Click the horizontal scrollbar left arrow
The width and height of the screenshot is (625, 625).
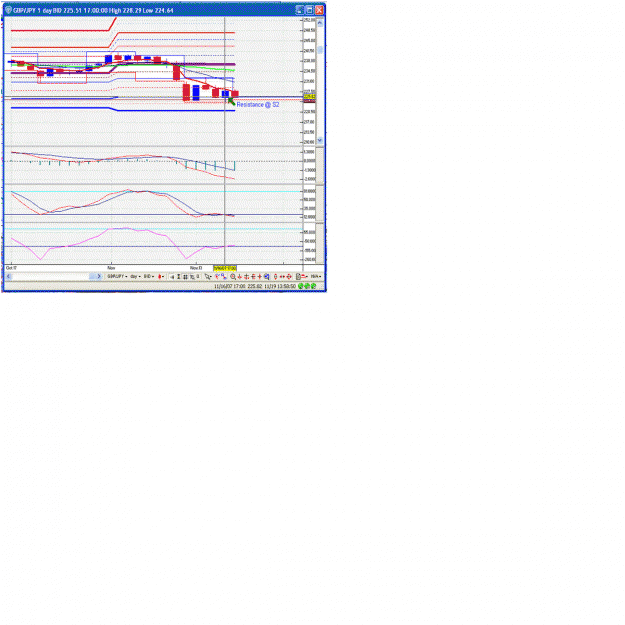point(8,276)
